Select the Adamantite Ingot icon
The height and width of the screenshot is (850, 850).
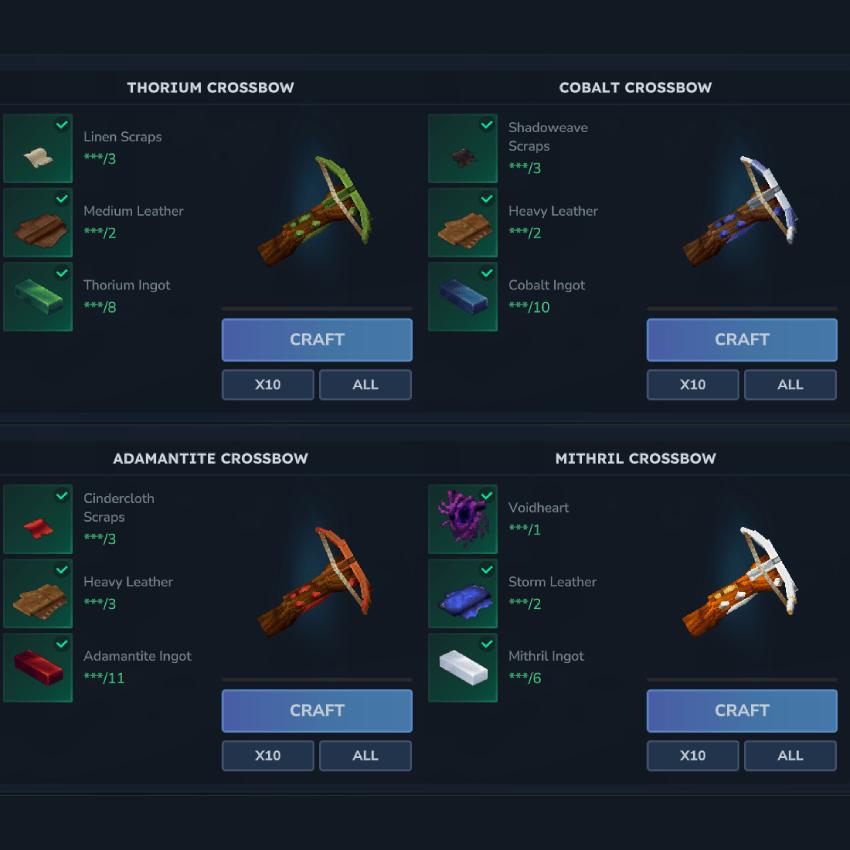coord(38,668)
